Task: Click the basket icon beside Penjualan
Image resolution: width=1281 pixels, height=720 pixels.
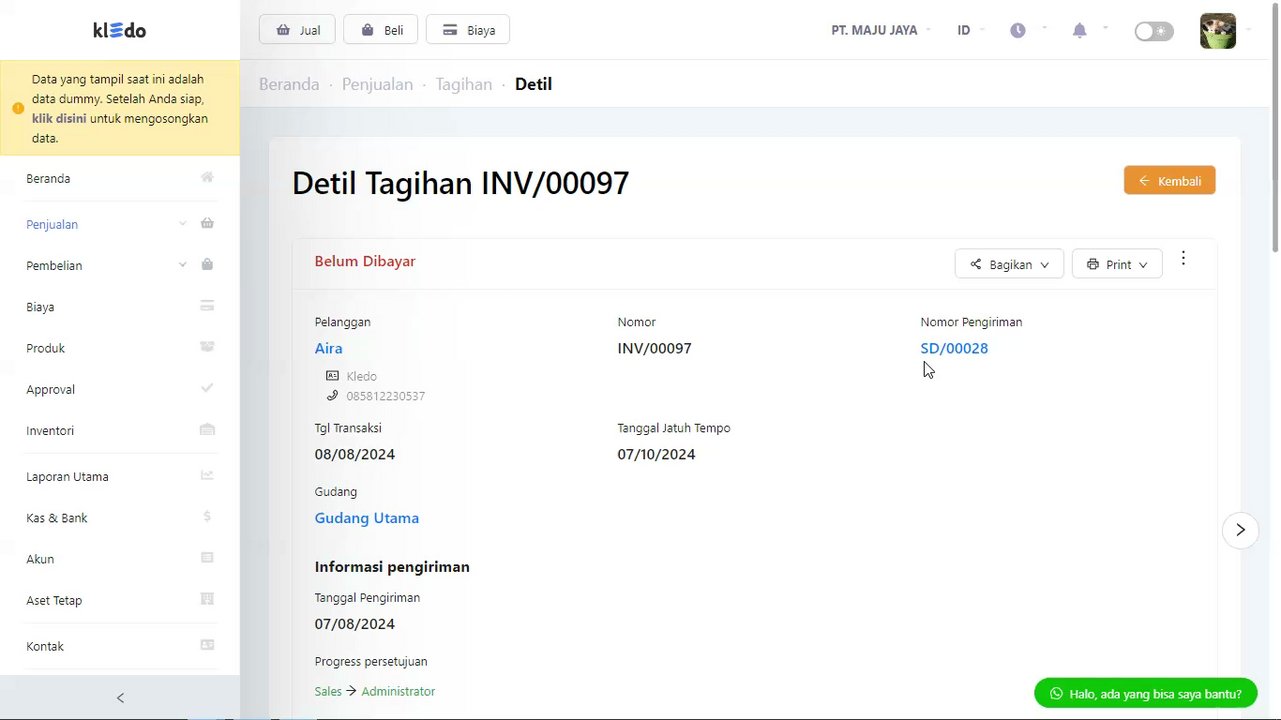Action: click(207, 223)
